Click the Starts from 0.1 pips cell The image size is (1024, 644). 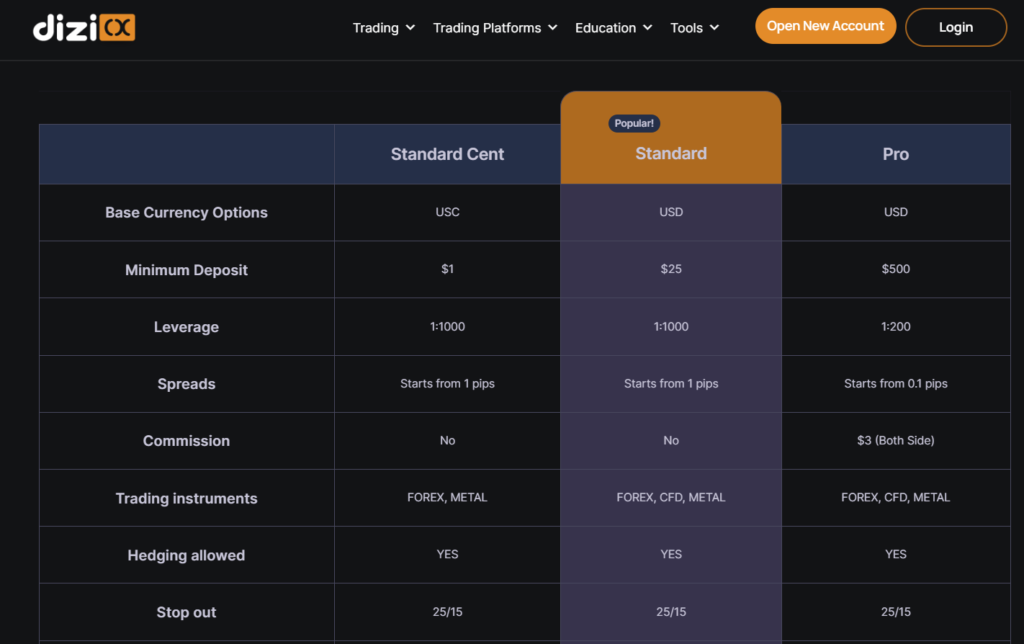point(895,383)
